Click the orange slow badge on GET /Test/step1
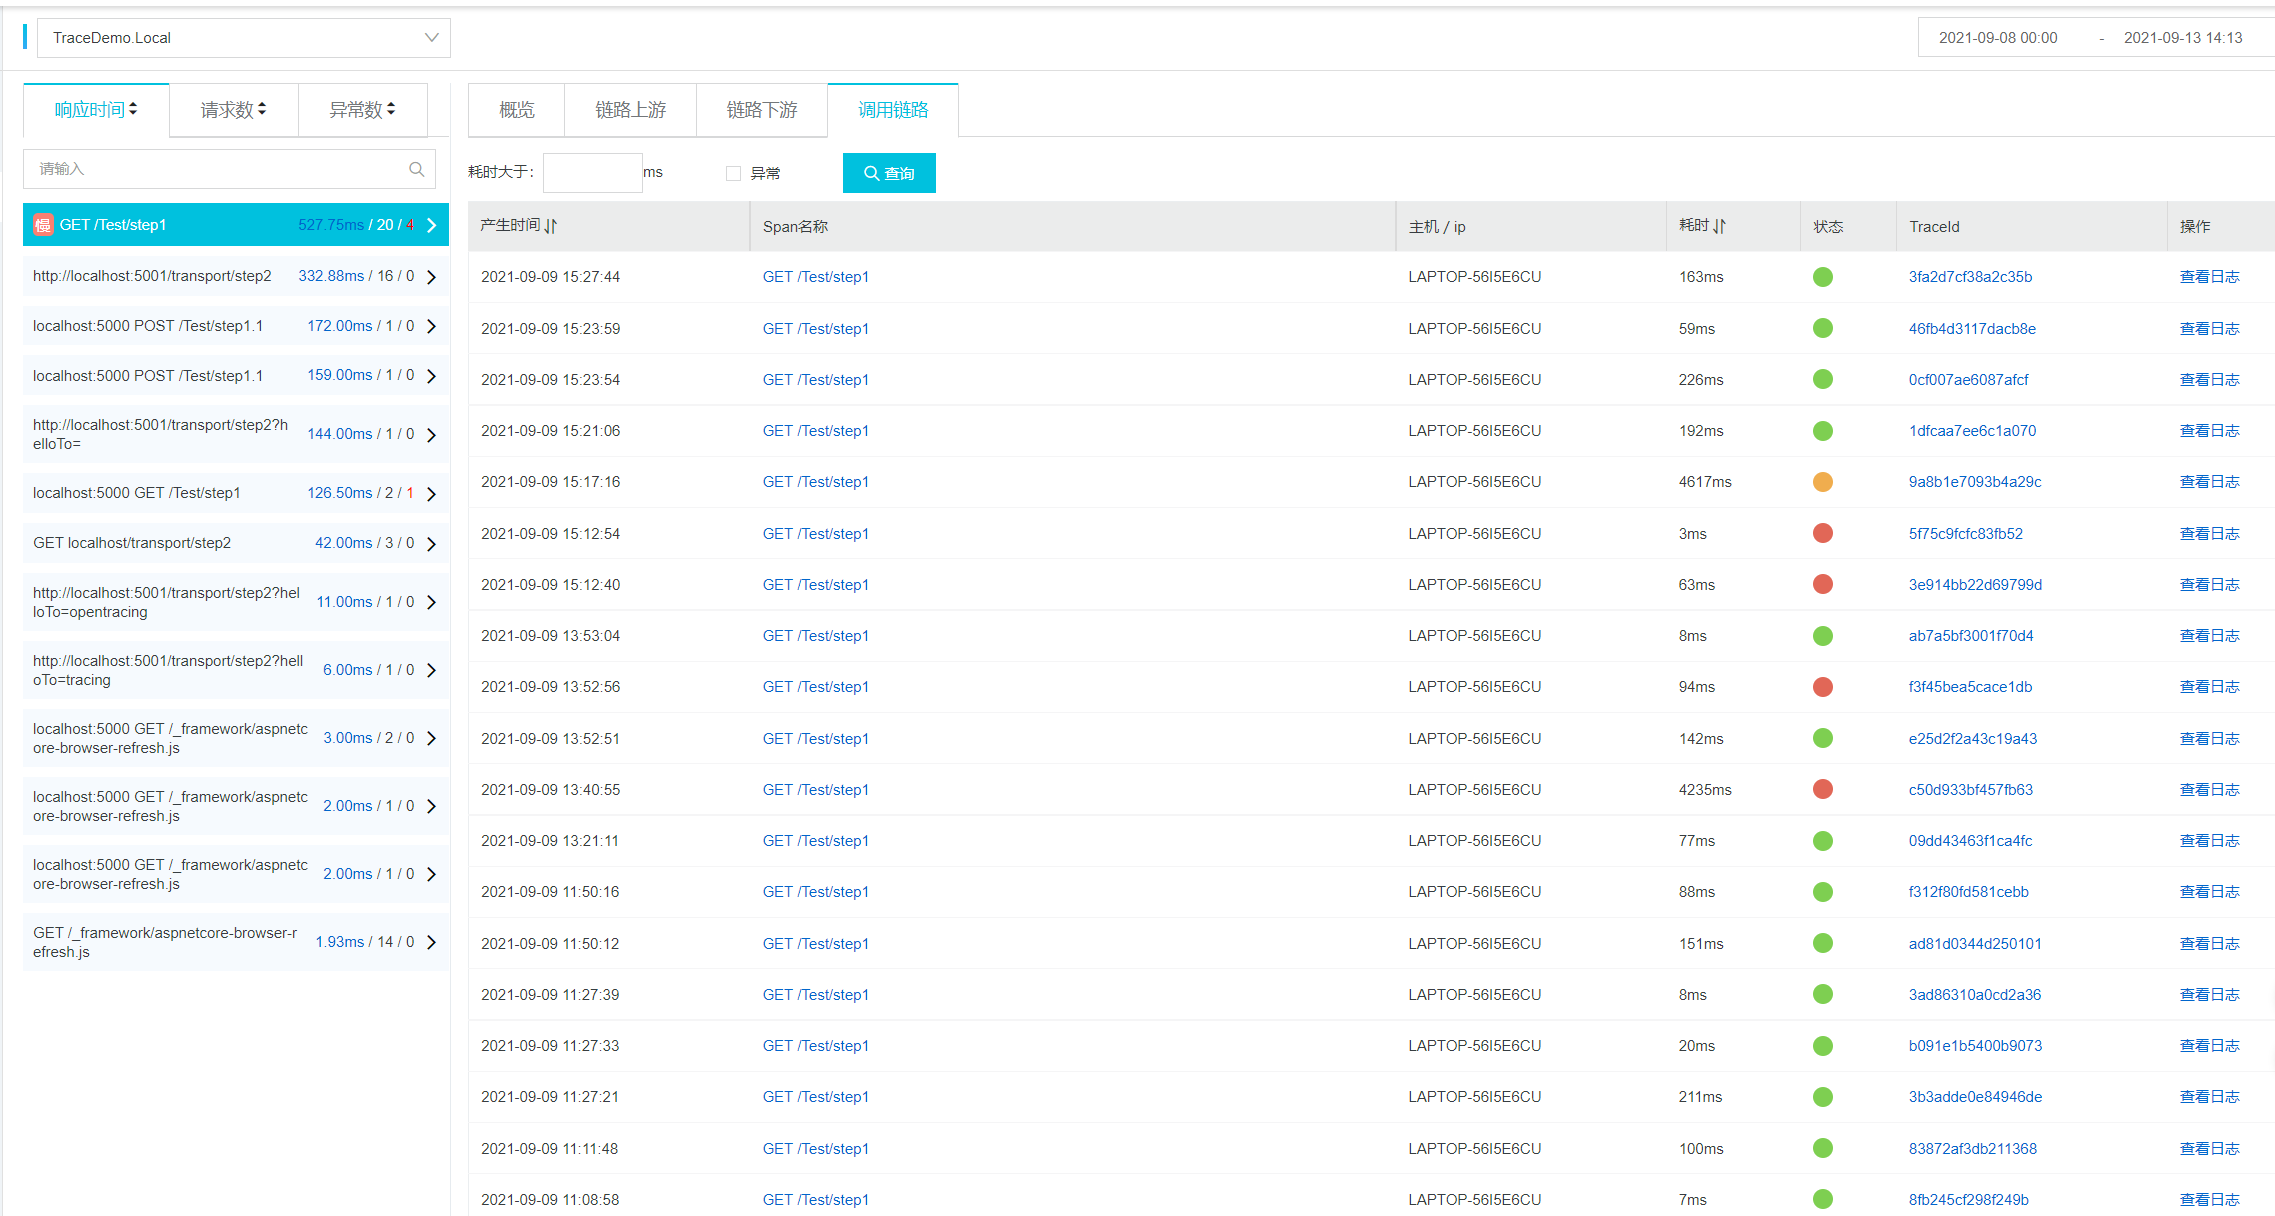The image size is (2275, 1216). tap(43, 225)
